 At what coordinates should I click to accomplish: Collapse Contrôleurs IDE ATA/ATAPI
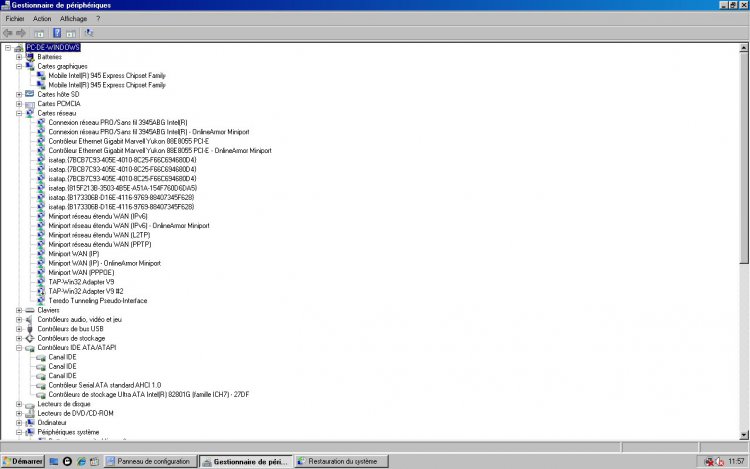tap(19, 348)
